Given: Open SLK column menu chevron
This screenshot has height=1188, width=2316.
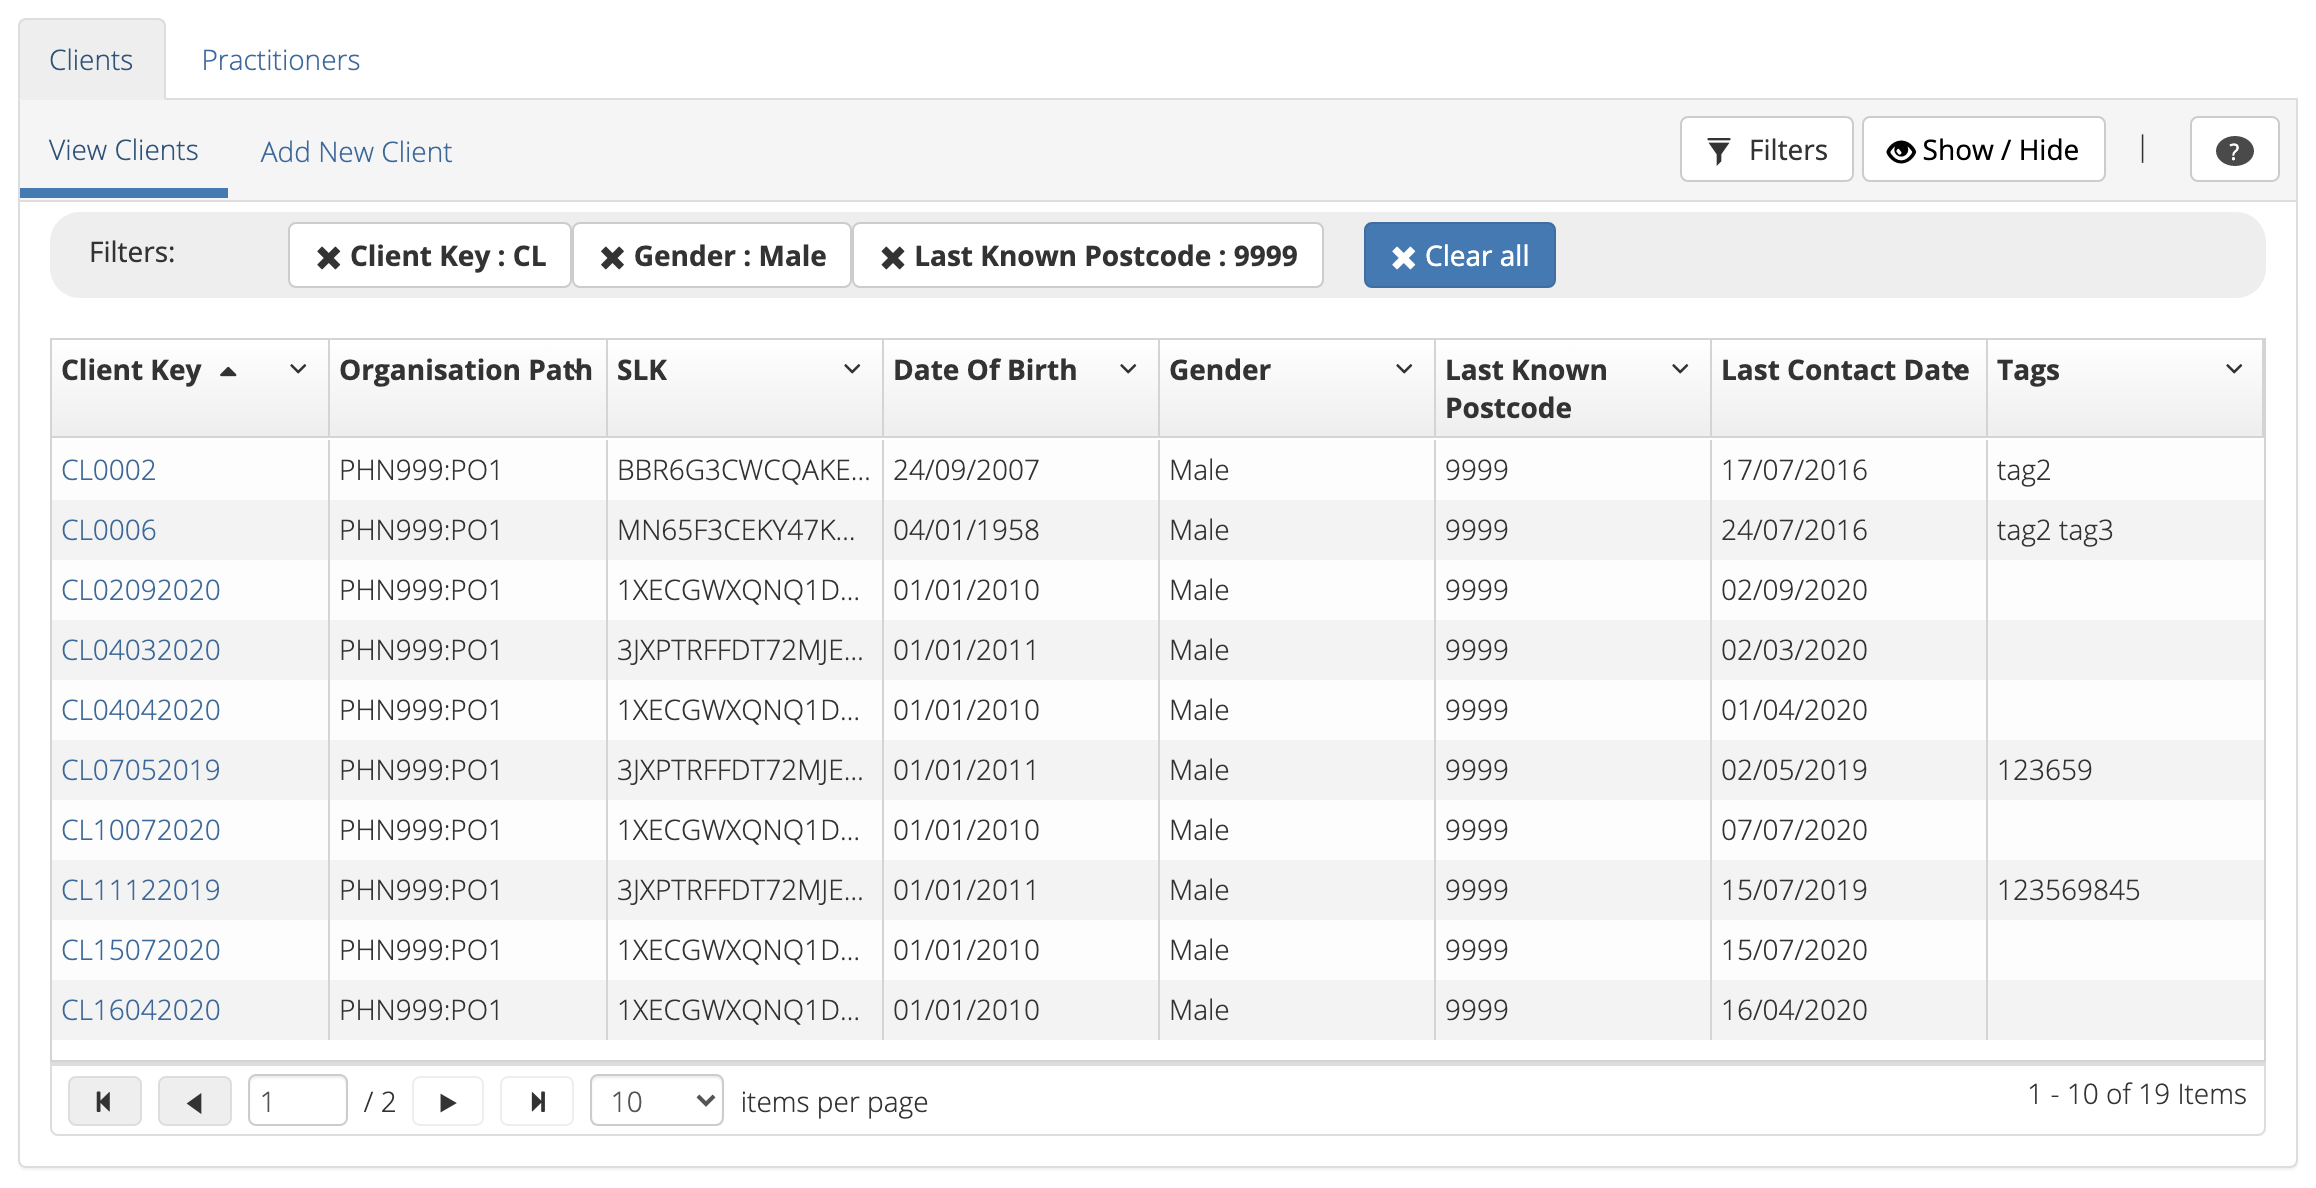Looking at the screenshot, I should point(852,369).
